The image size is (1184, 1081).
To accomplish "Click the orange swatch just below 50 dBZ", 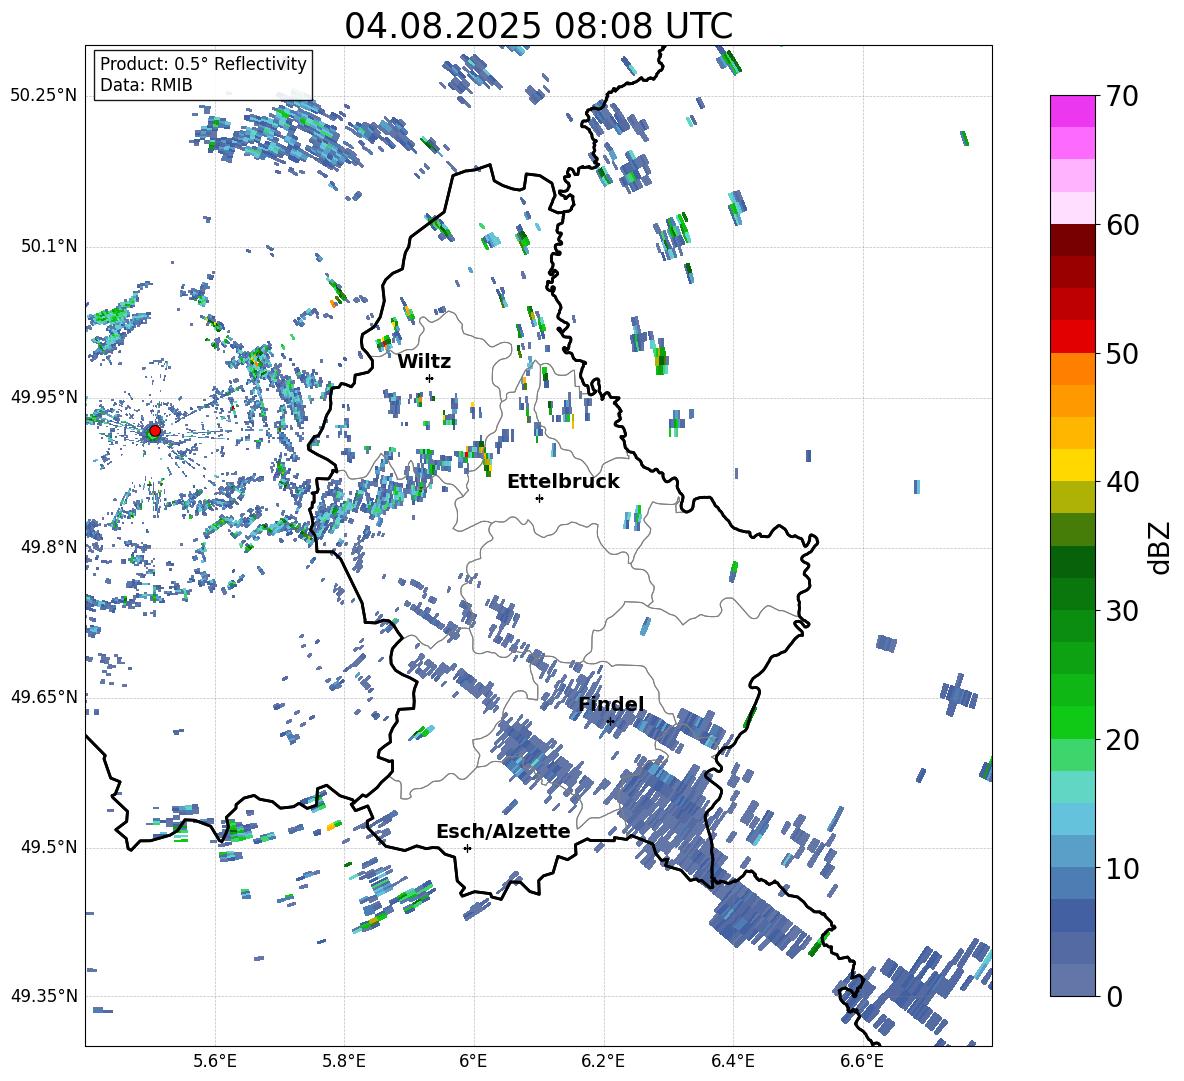I will pyautogui.click(x=1072, y=368).
